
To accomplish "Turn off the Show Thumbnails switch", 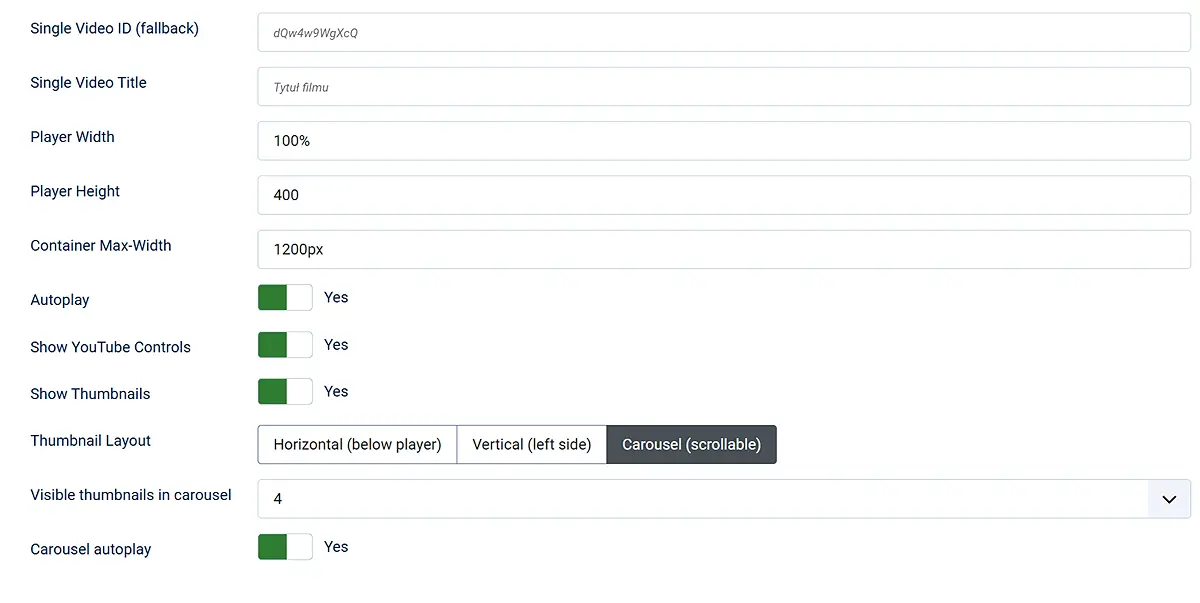I will (285, 392).
